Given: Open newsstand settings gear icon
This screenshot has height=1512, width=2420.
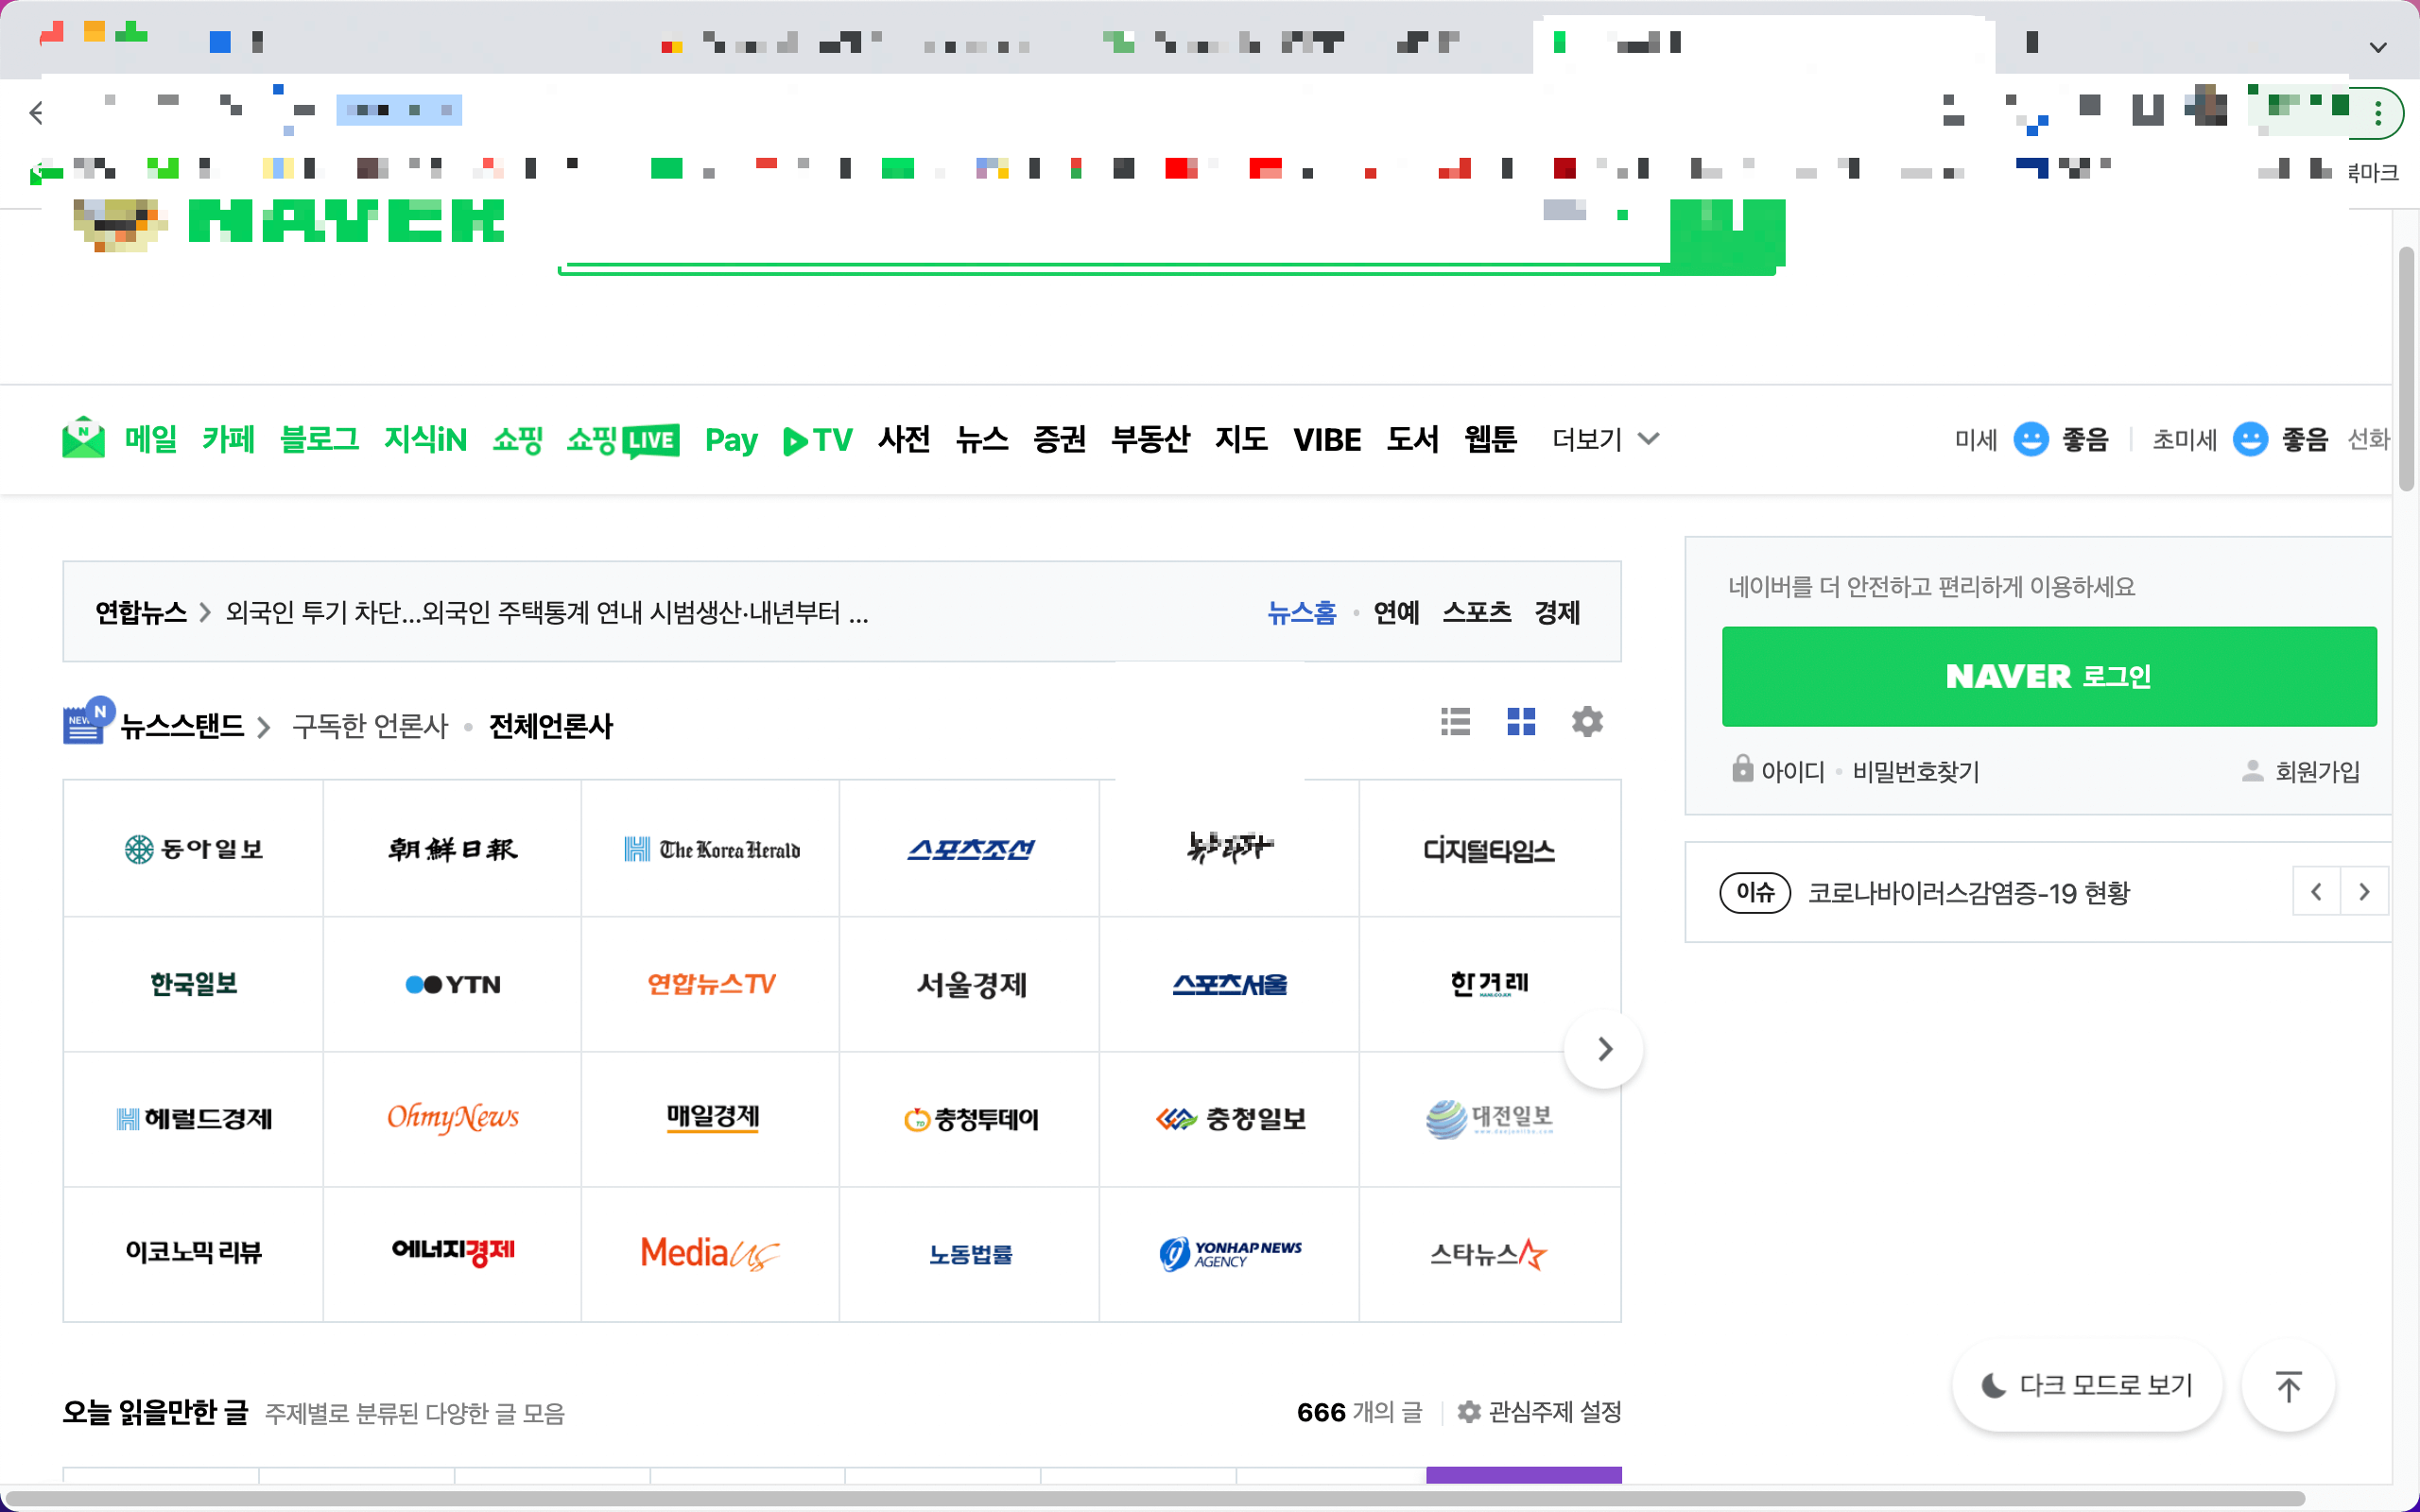Looking at the screenshot, I should (1587, 721).
